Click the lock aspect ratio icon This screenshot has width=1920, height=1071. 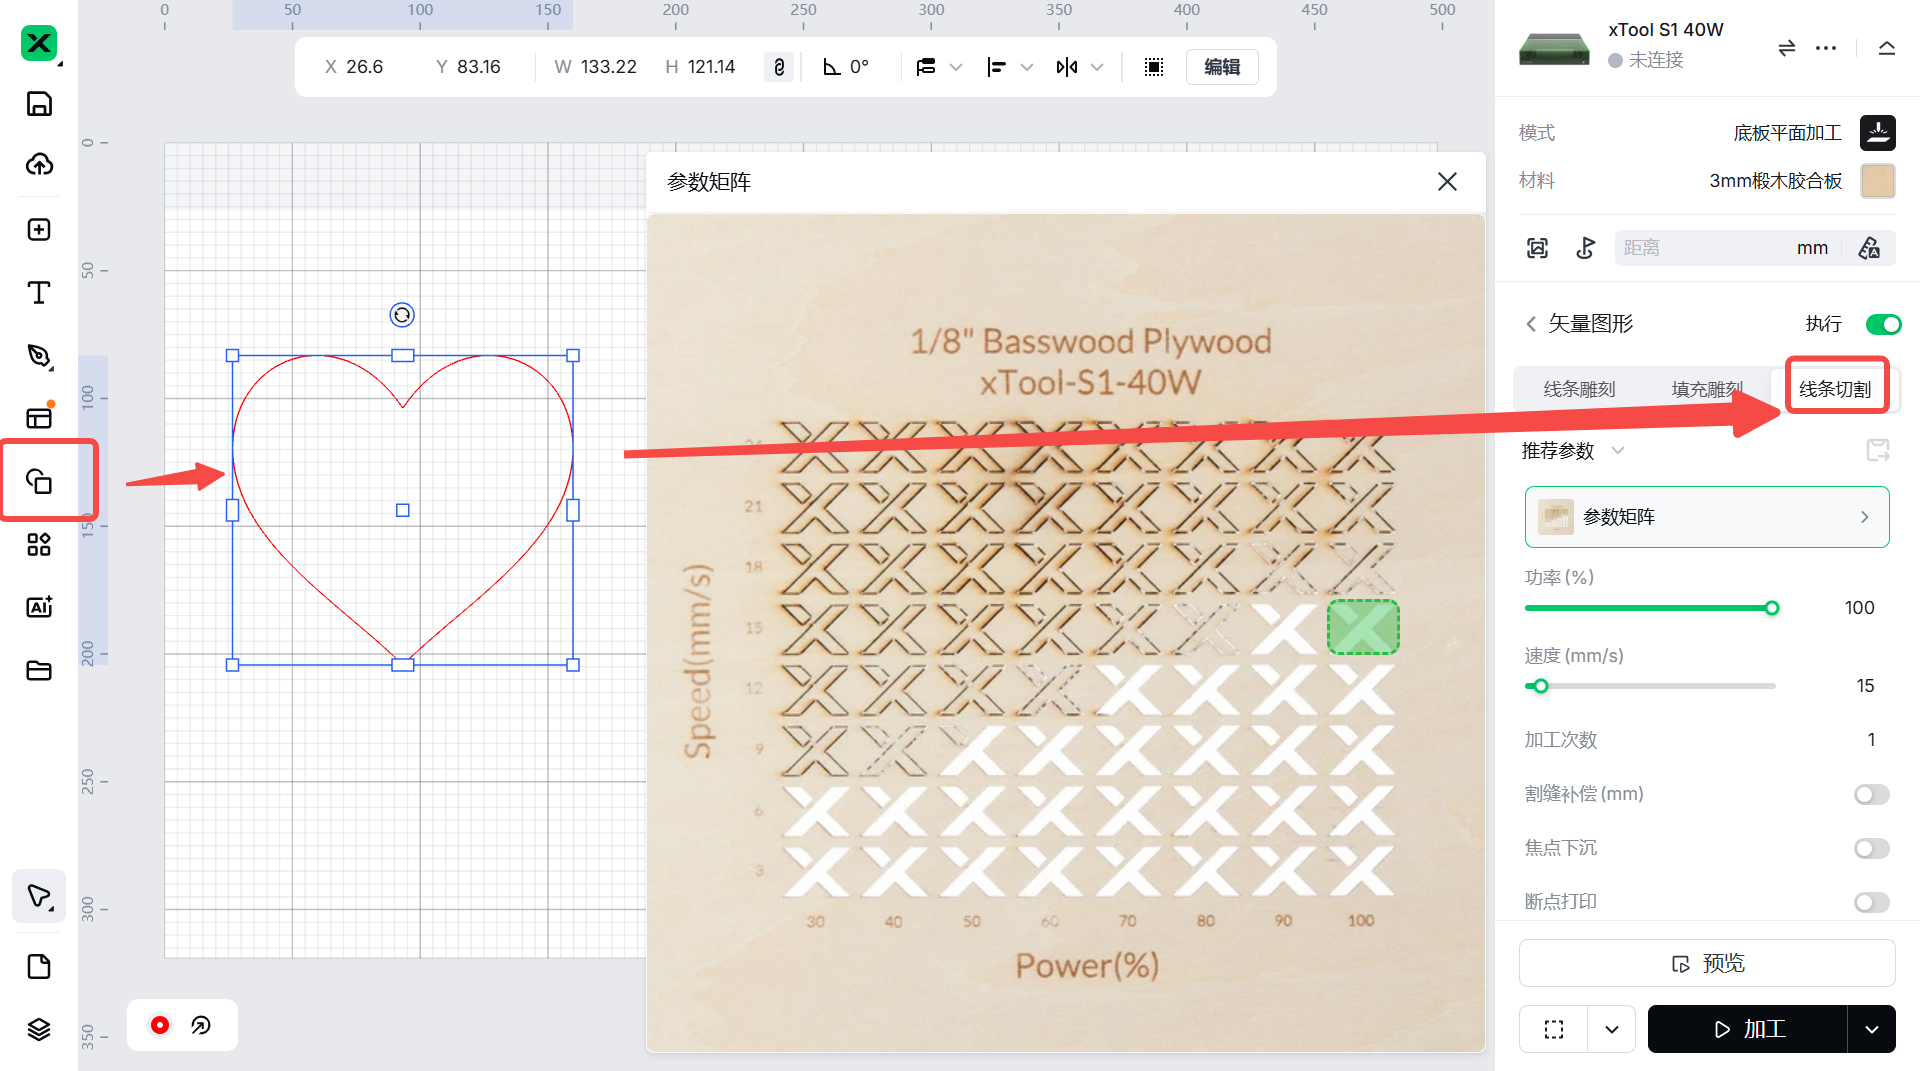(779, 67)
